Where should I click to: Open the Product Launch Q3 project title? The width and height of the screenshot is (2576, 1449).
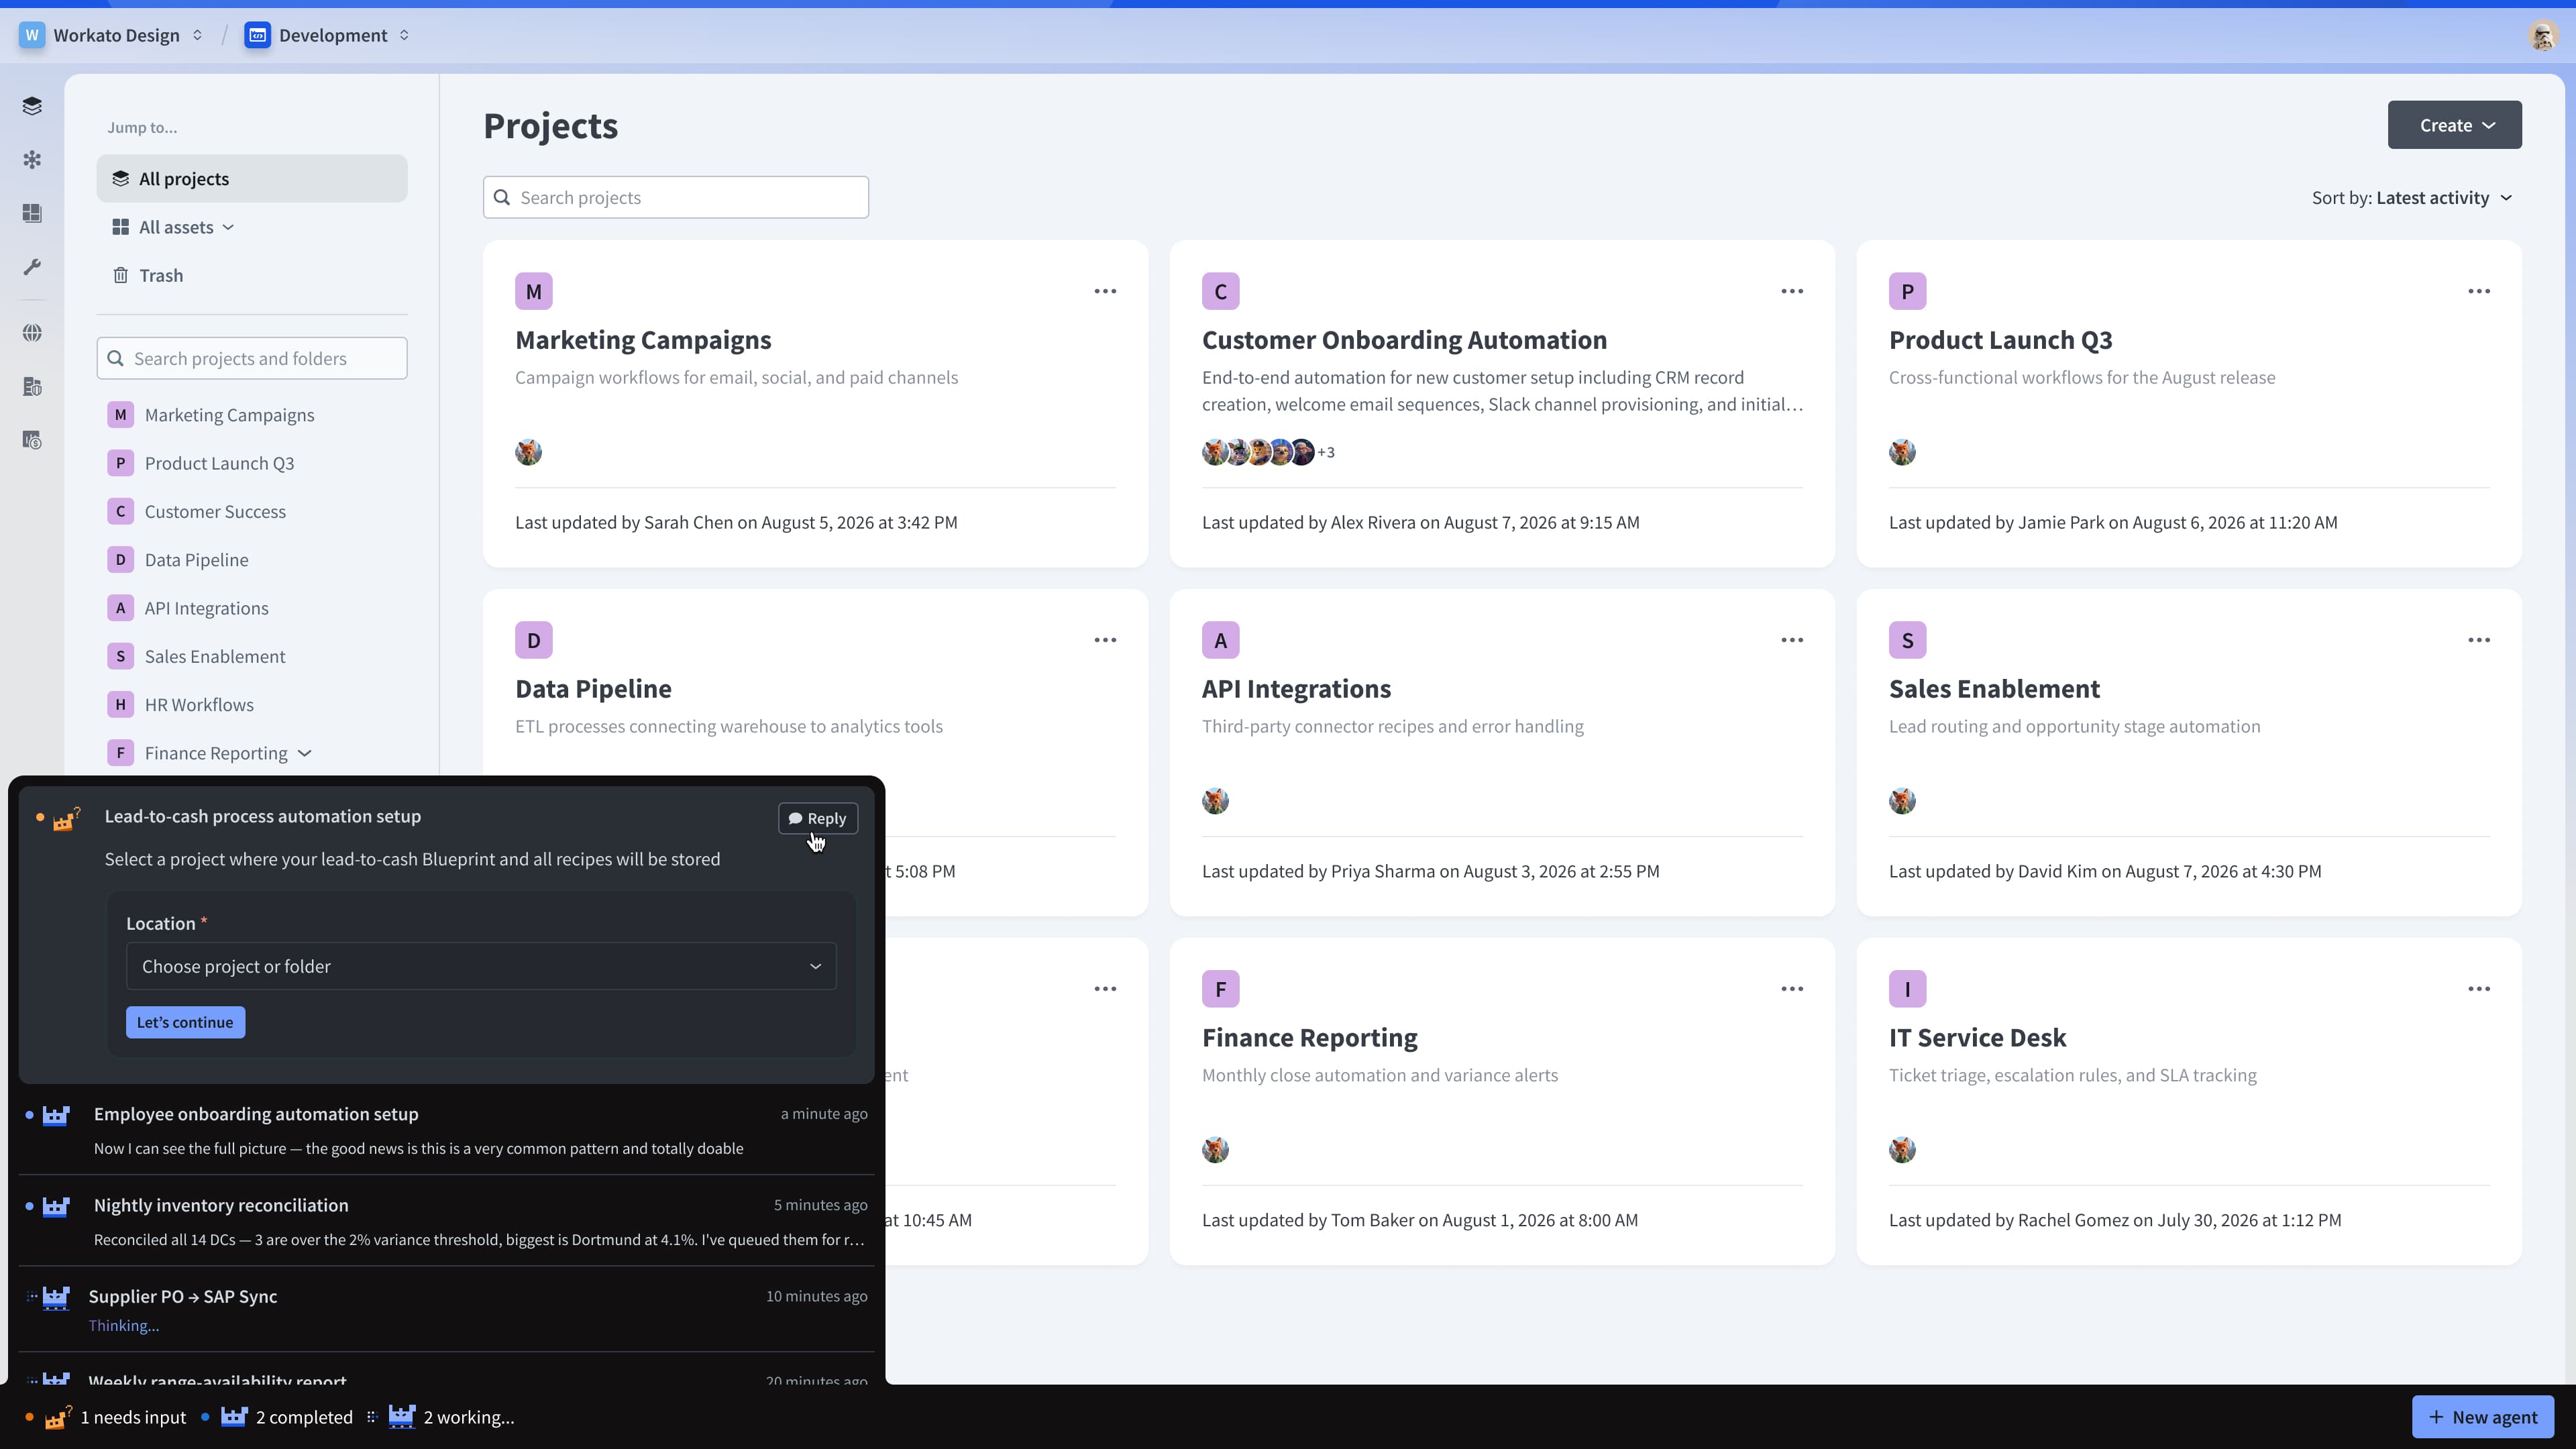(2000, 340)
